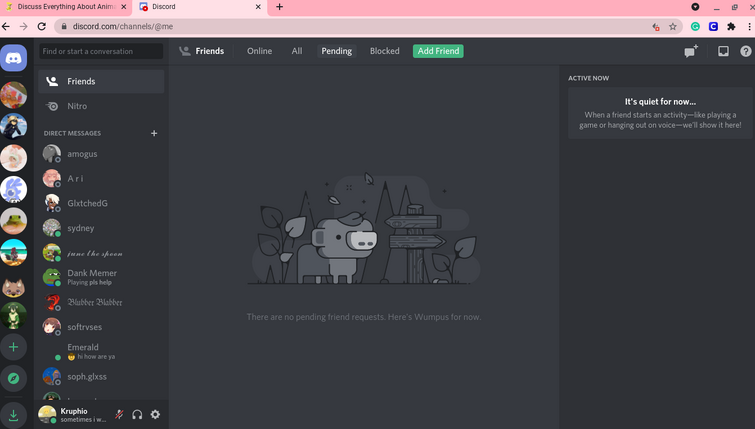This screenshot has height=429, width=755.
Task: Select the Online friends tab
Action: pos(260,51)
